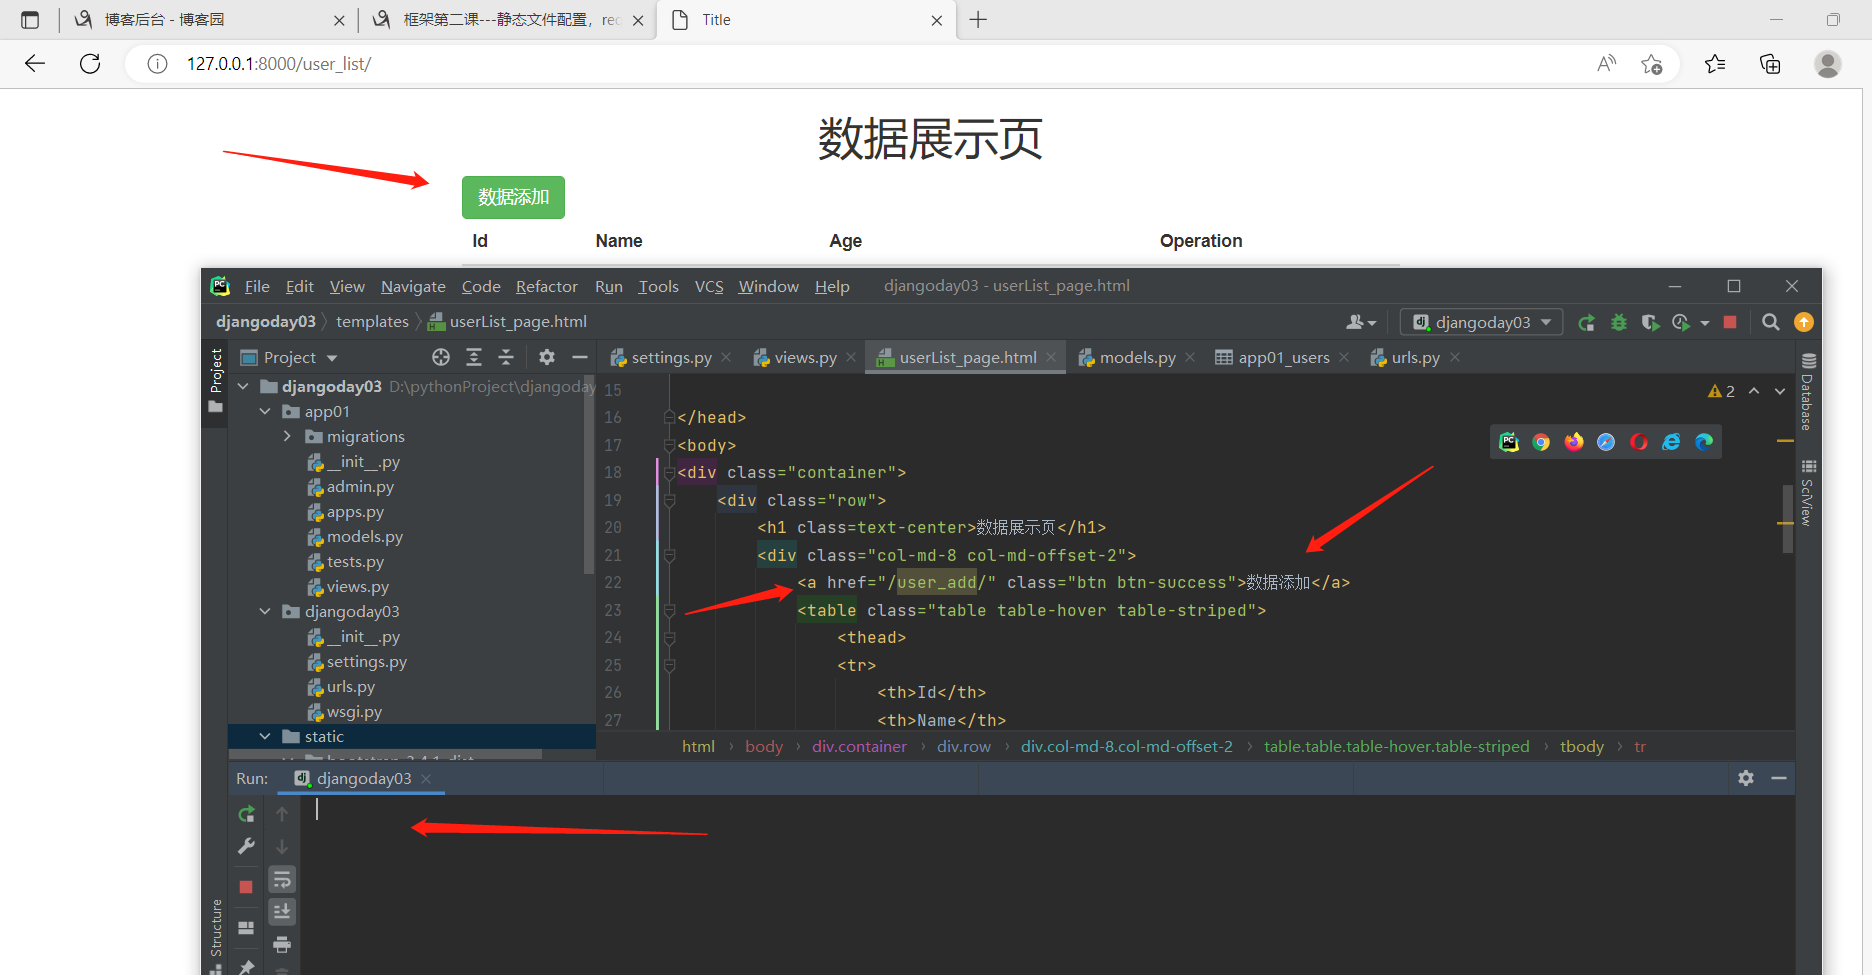Collapse the app01 folder in the tree
Screen dimensions: 1872x975
265,412
